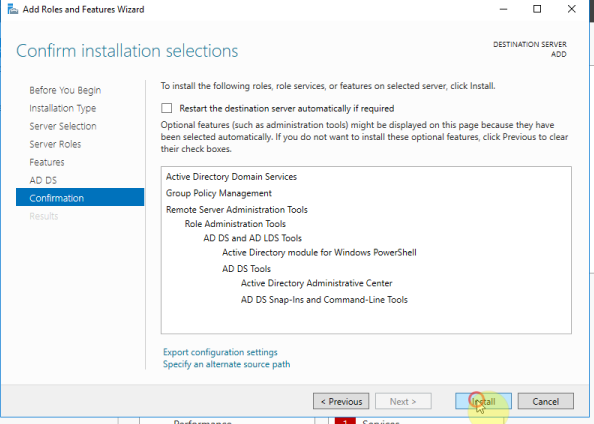594x424 pixels.
Task: Close the Add Roles and Features Wizard
Action: click(572, 9)
